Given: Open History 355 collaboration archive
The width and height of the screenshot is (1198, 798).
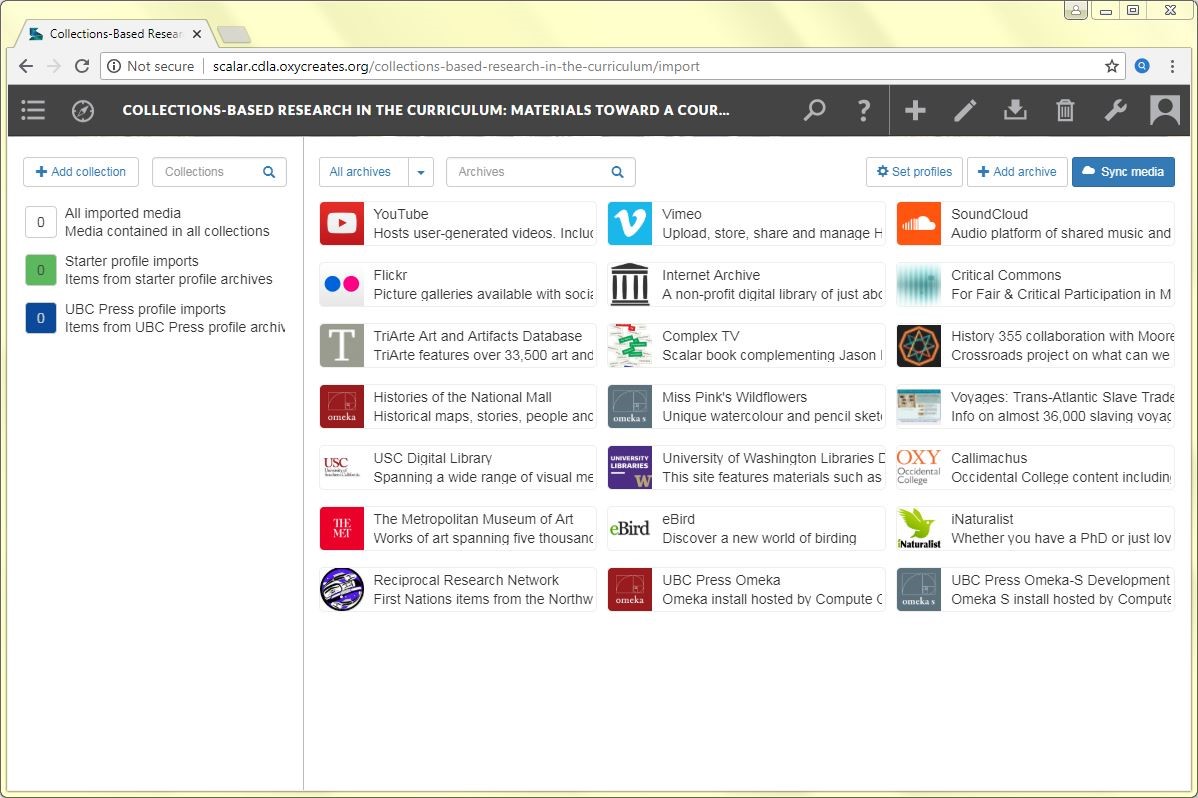Looking at the screenshot, I should pos(1035,345).
